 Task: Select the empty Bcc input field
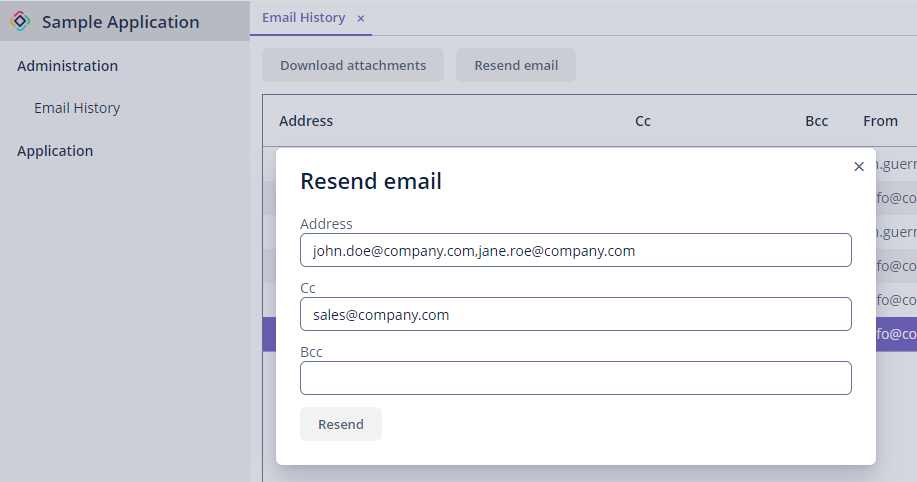[575, 378]
